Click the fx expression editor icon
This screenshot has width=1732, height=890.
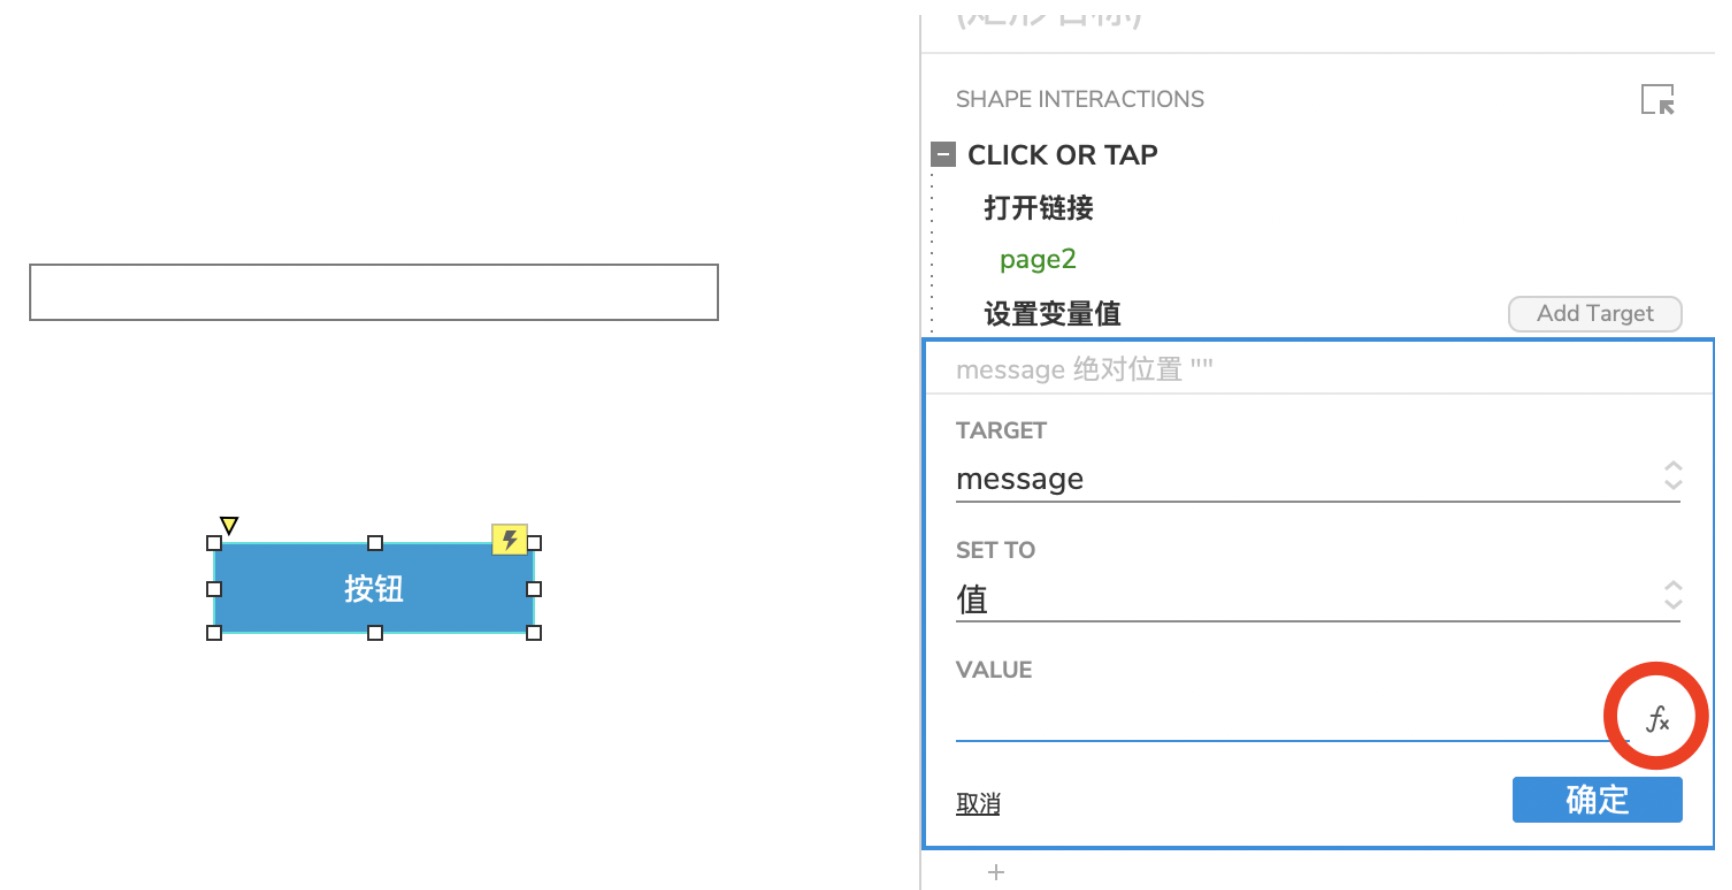pos(1657,718)
